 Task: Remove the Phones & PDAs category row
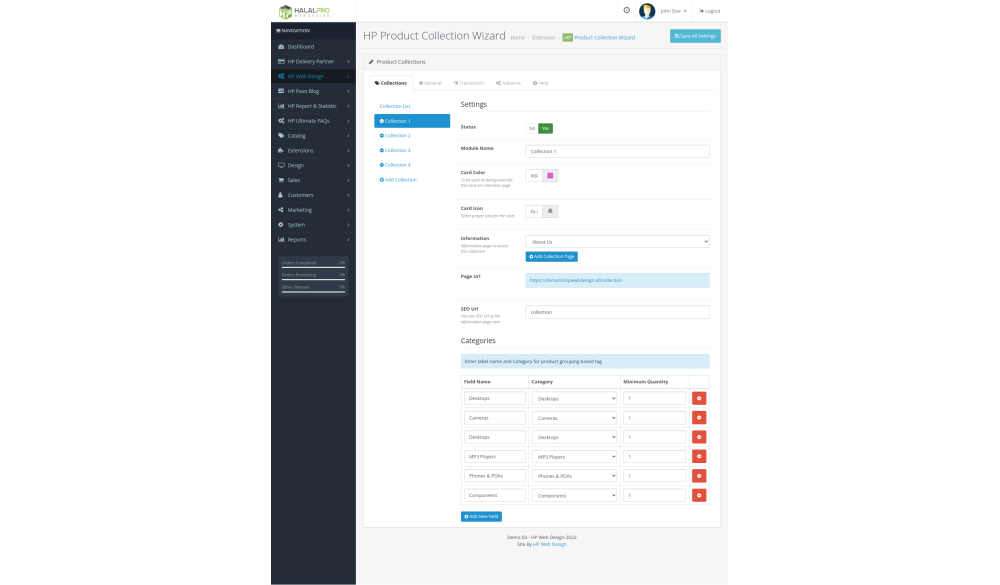pyautogui.click(x=698, y=475)
